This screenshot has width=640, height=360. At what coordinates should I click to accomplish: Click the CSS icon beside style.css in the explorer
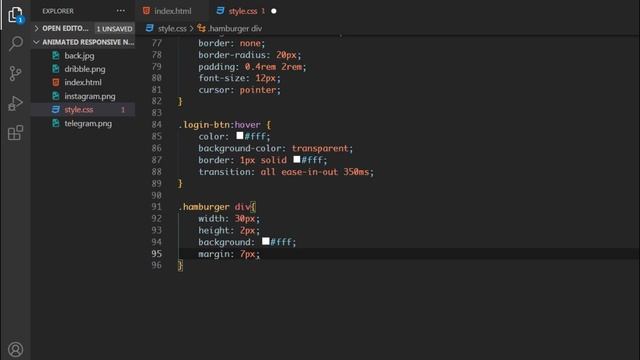[56, 109]
